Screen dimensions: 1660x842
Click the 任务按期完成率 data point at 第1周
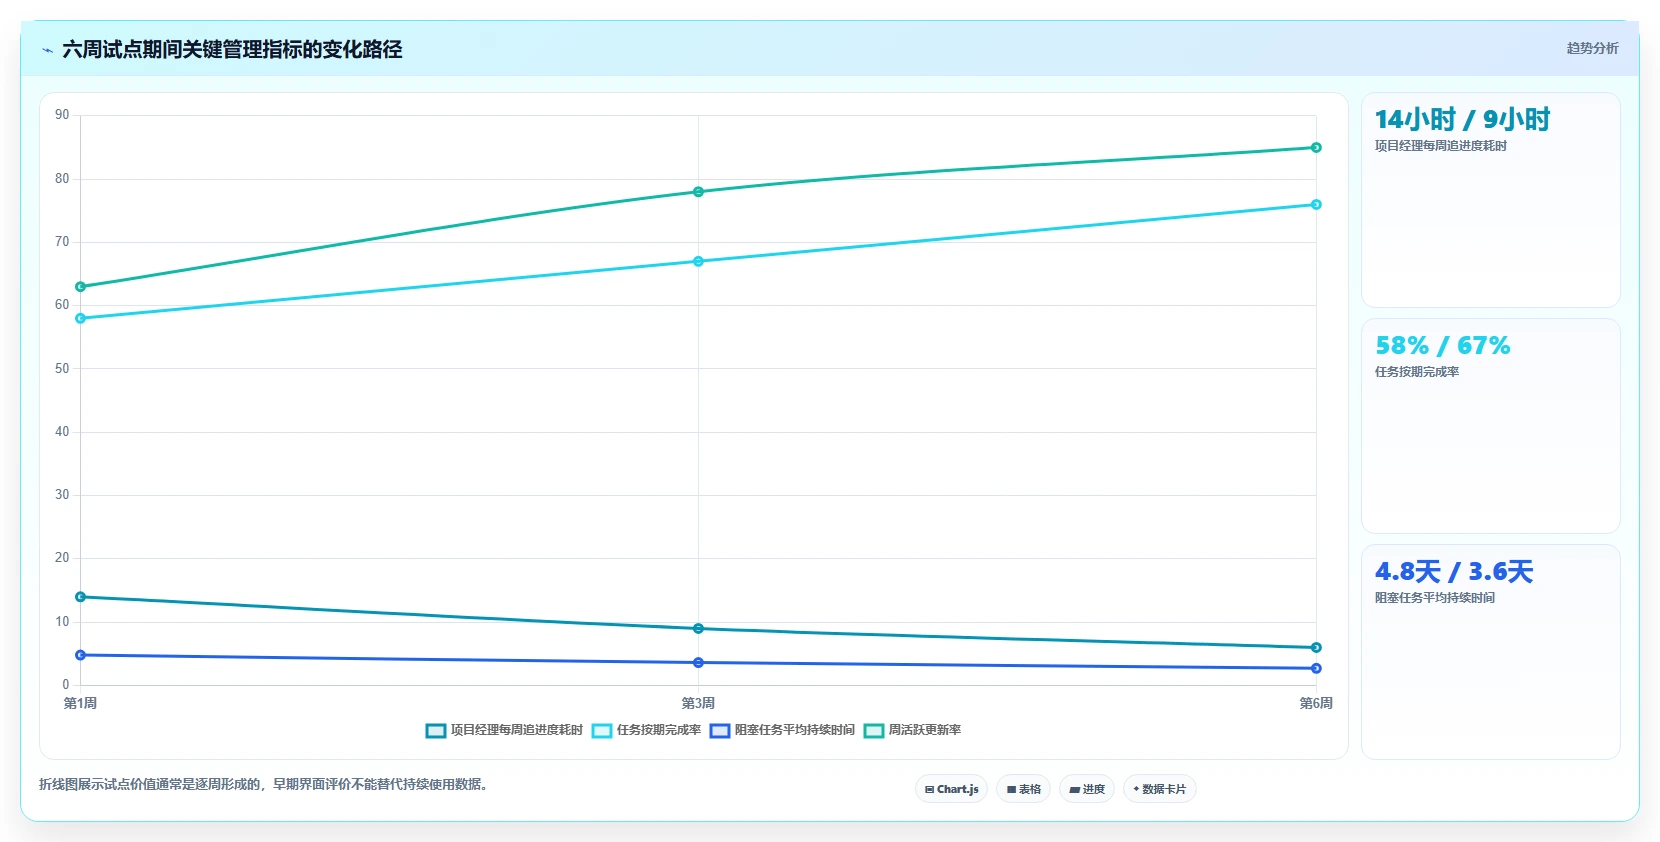81,319
